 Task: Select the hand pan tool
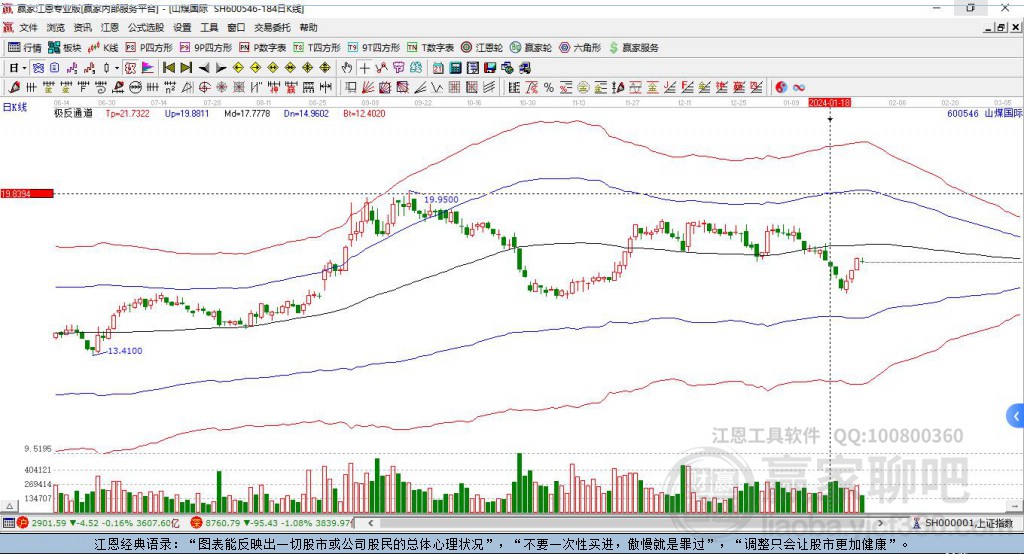point(347,68)
